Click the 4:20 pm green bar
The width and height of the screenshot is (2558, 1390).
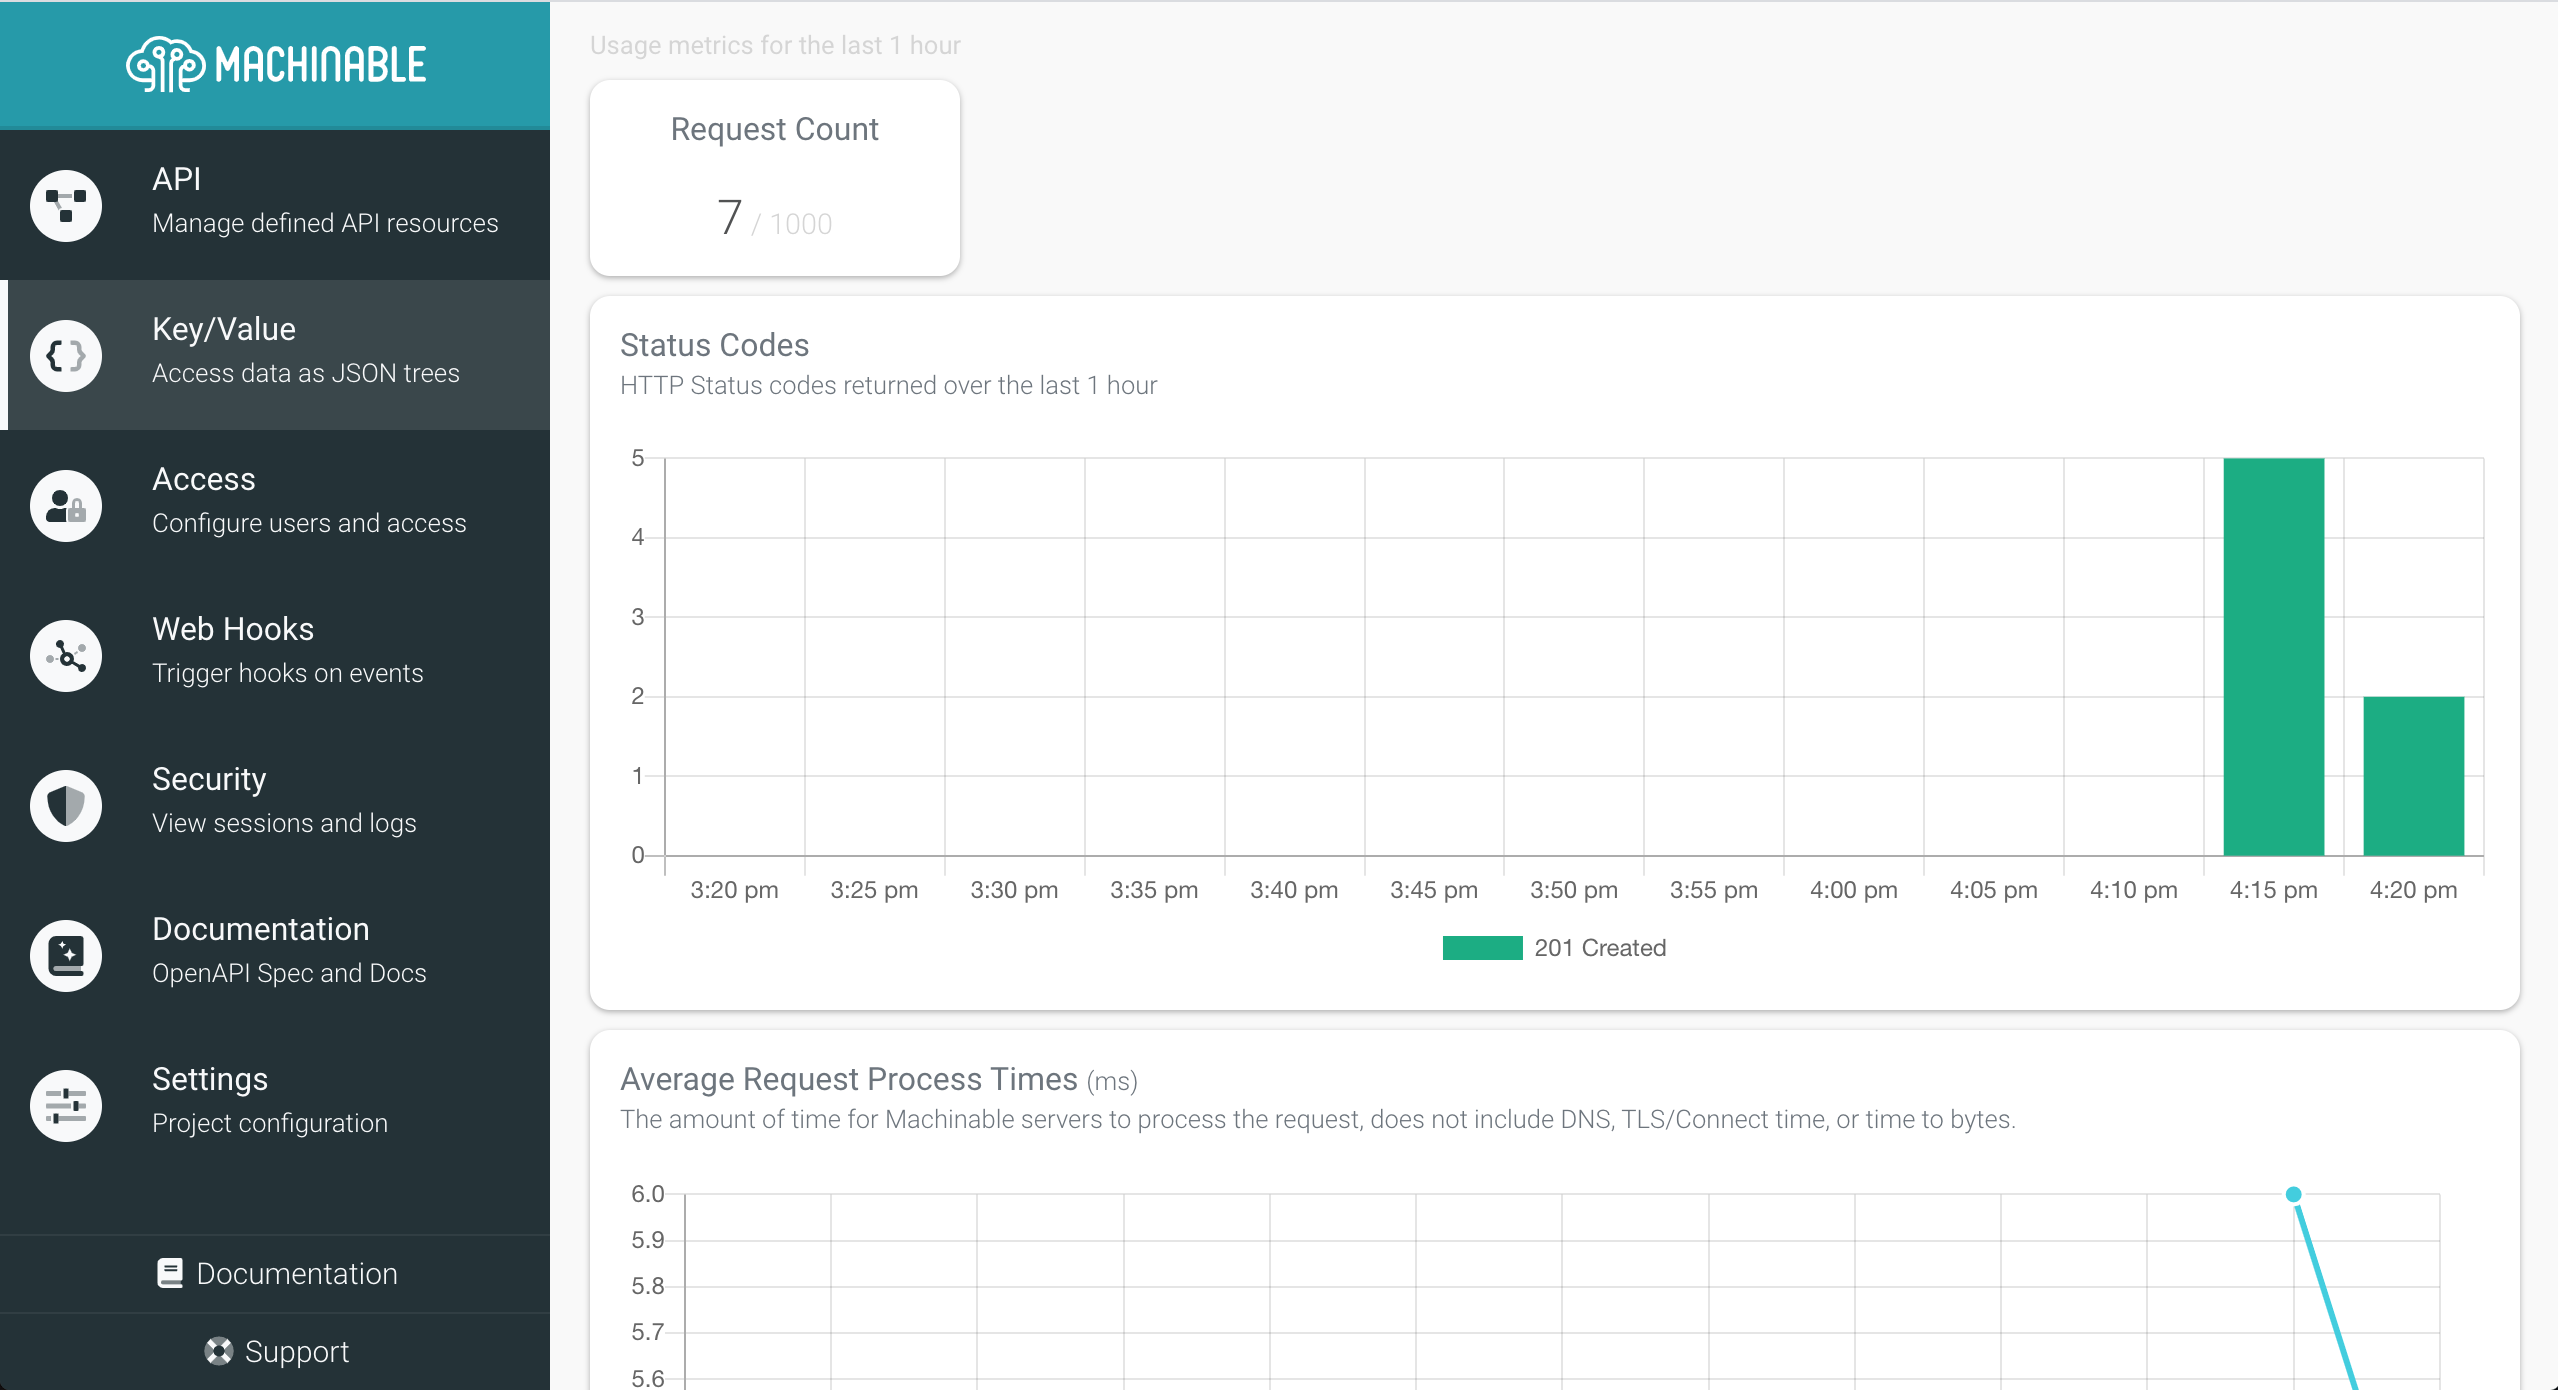click(x=2413, y=776)
